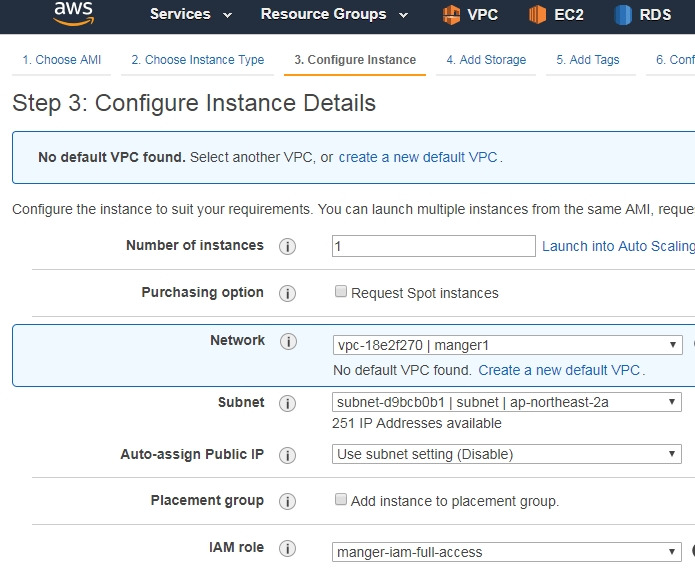Open the VPC service shortcut icon
The height and width of the screenshot is (572, 695).
[x=452, y=14]
